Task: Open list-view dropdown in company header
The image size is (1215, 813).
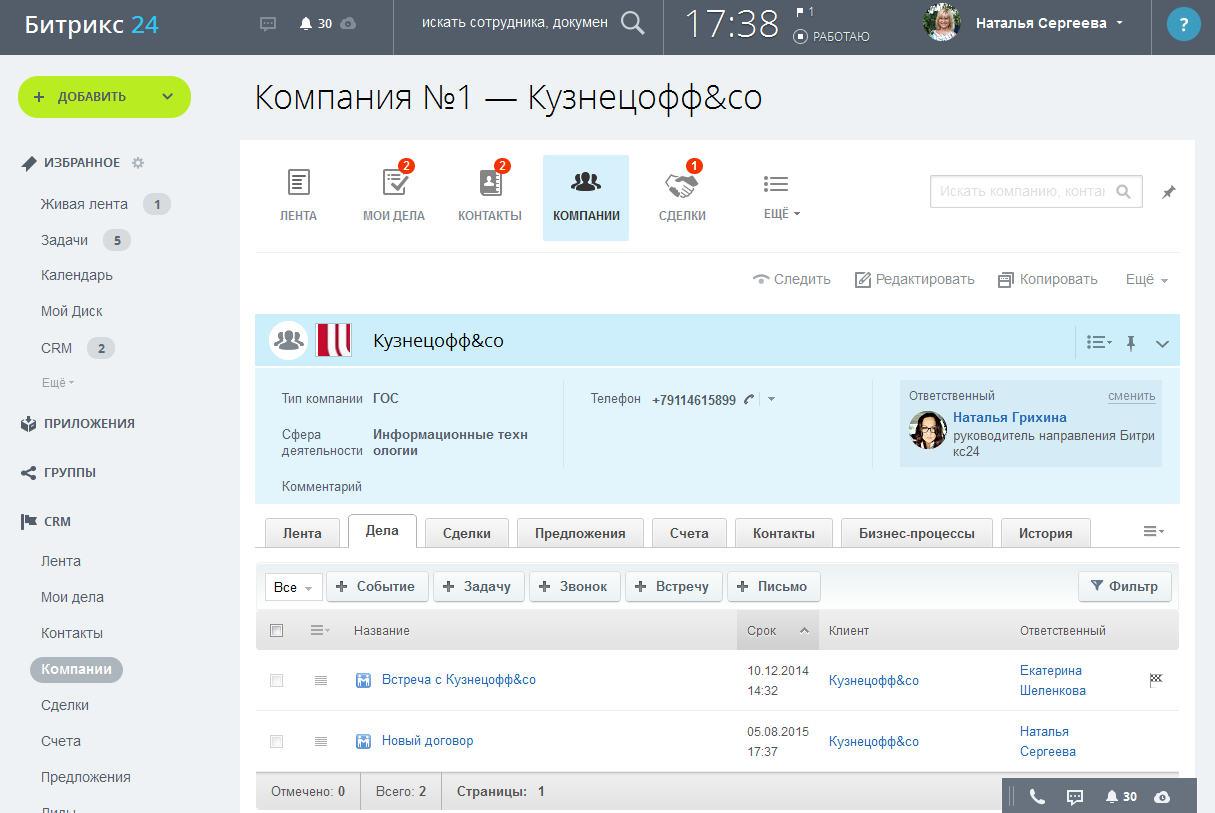Action: 1099,343
